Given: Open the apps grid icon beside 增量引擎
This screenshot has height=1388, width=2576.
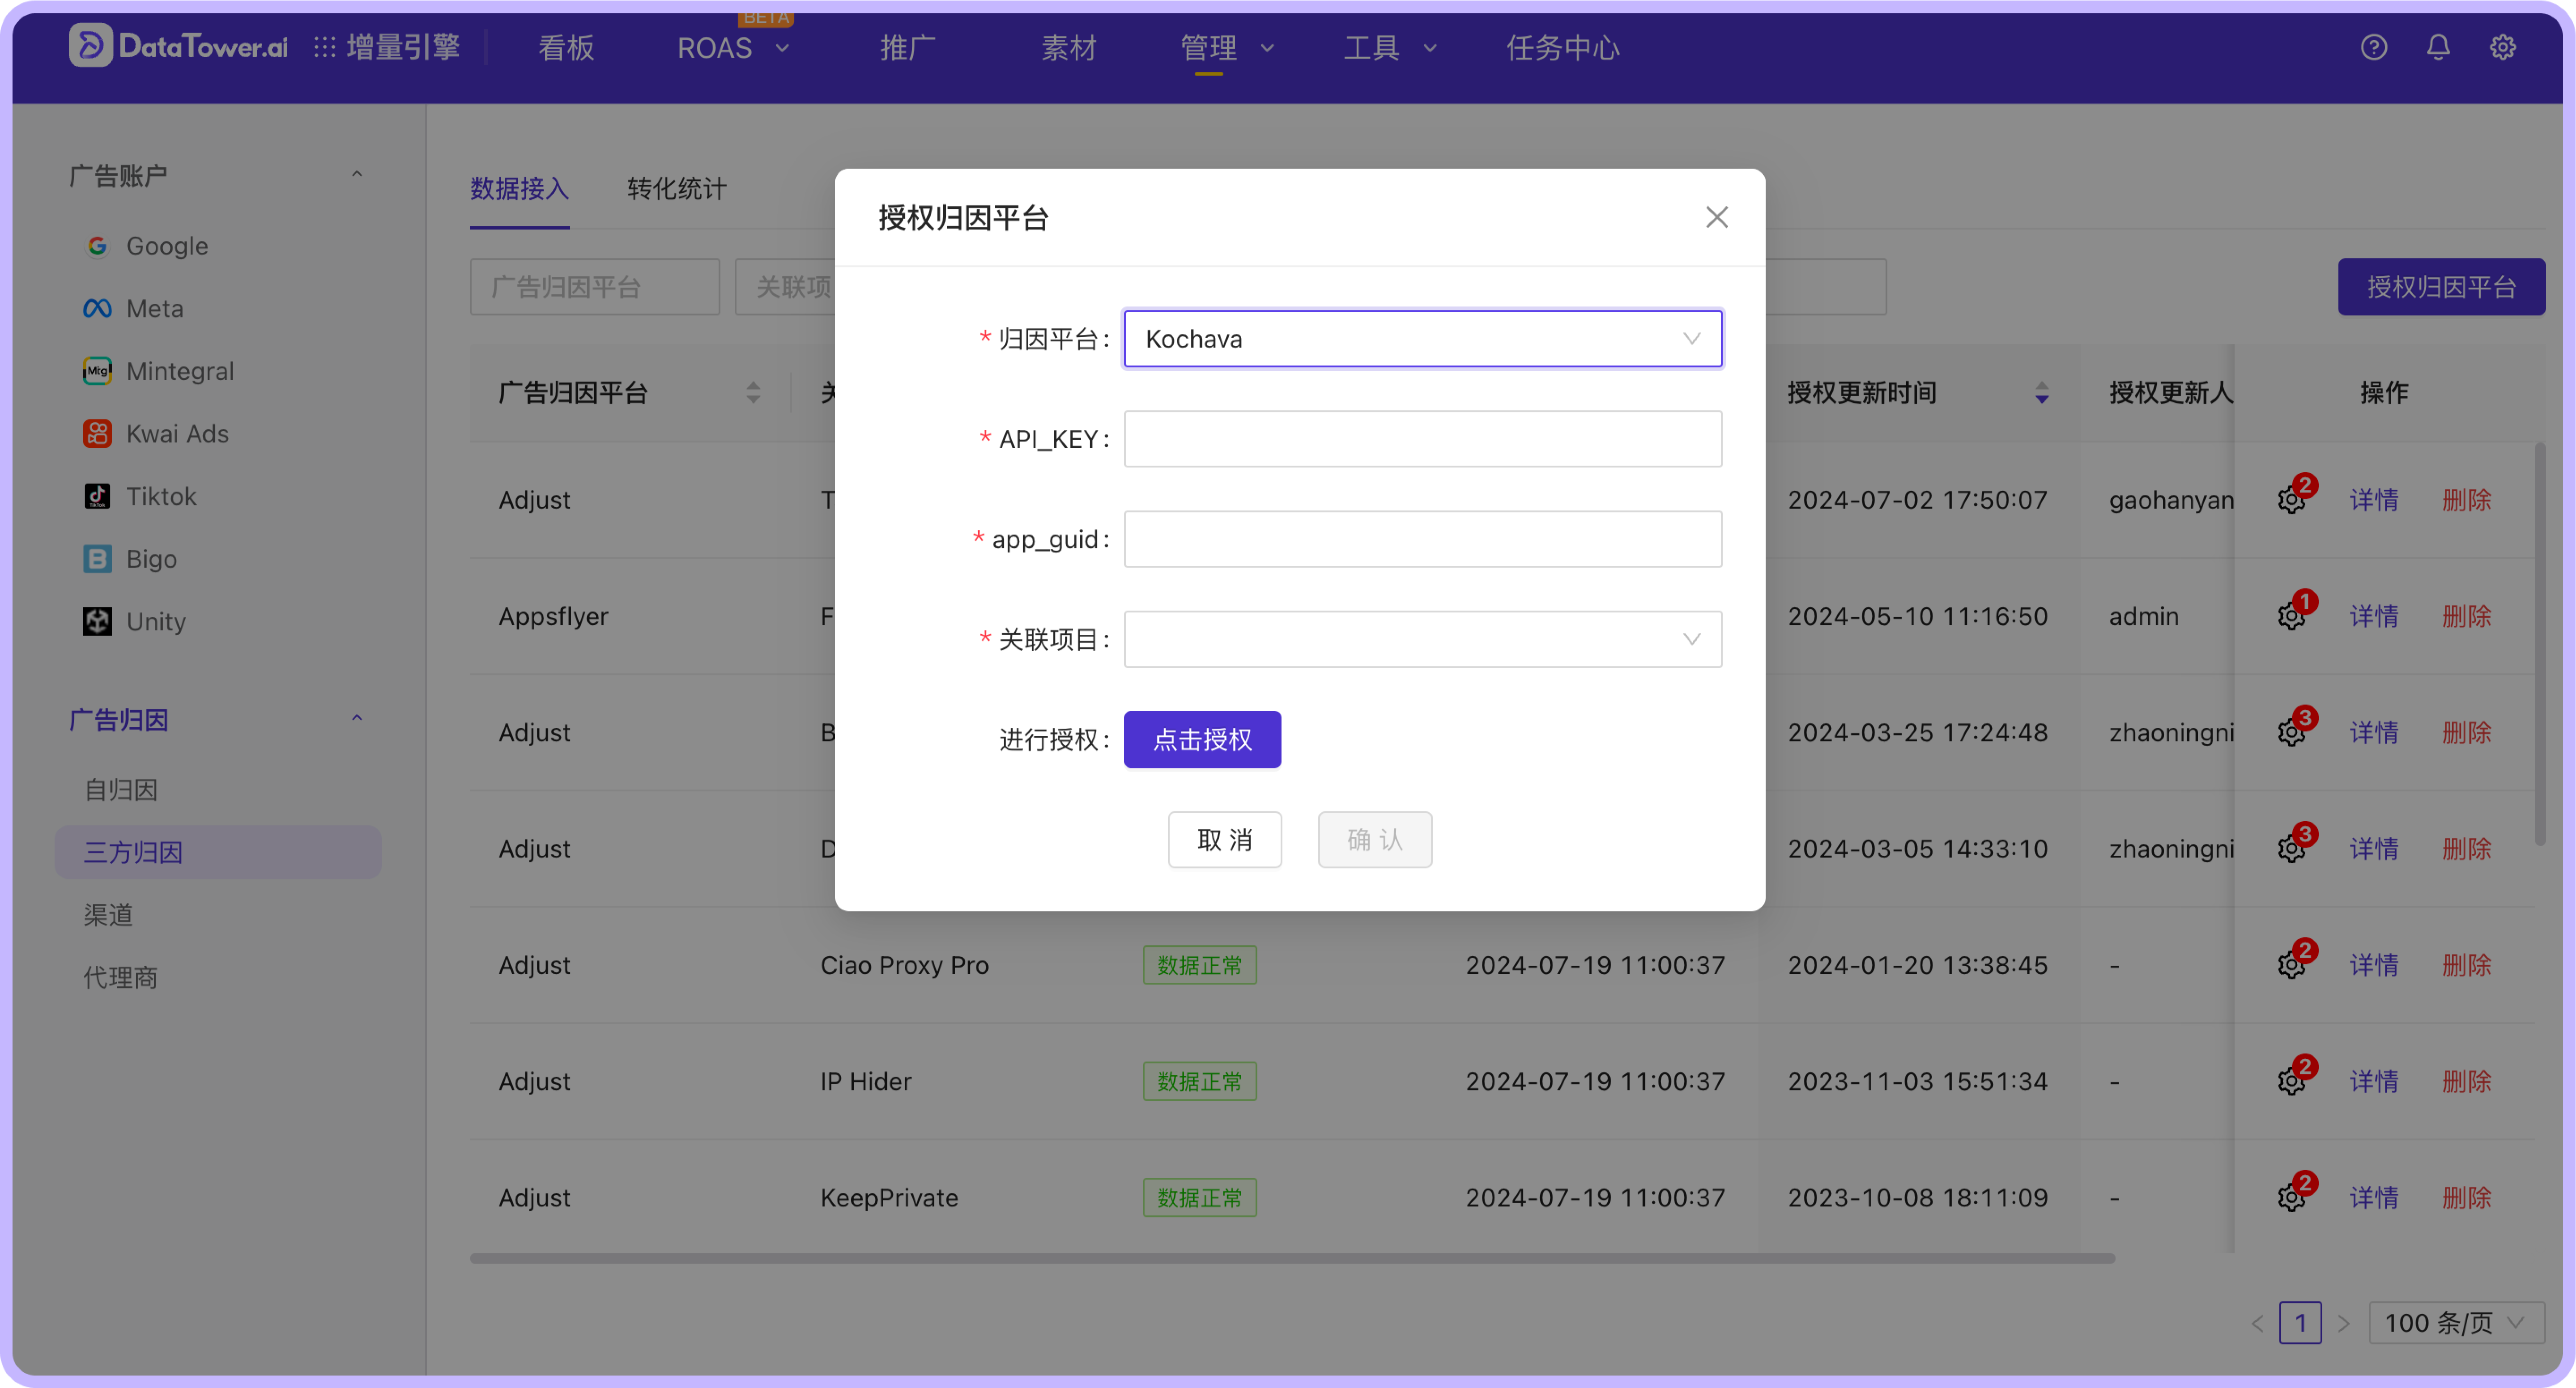Looking at the screenshot, I should point(324,47).
